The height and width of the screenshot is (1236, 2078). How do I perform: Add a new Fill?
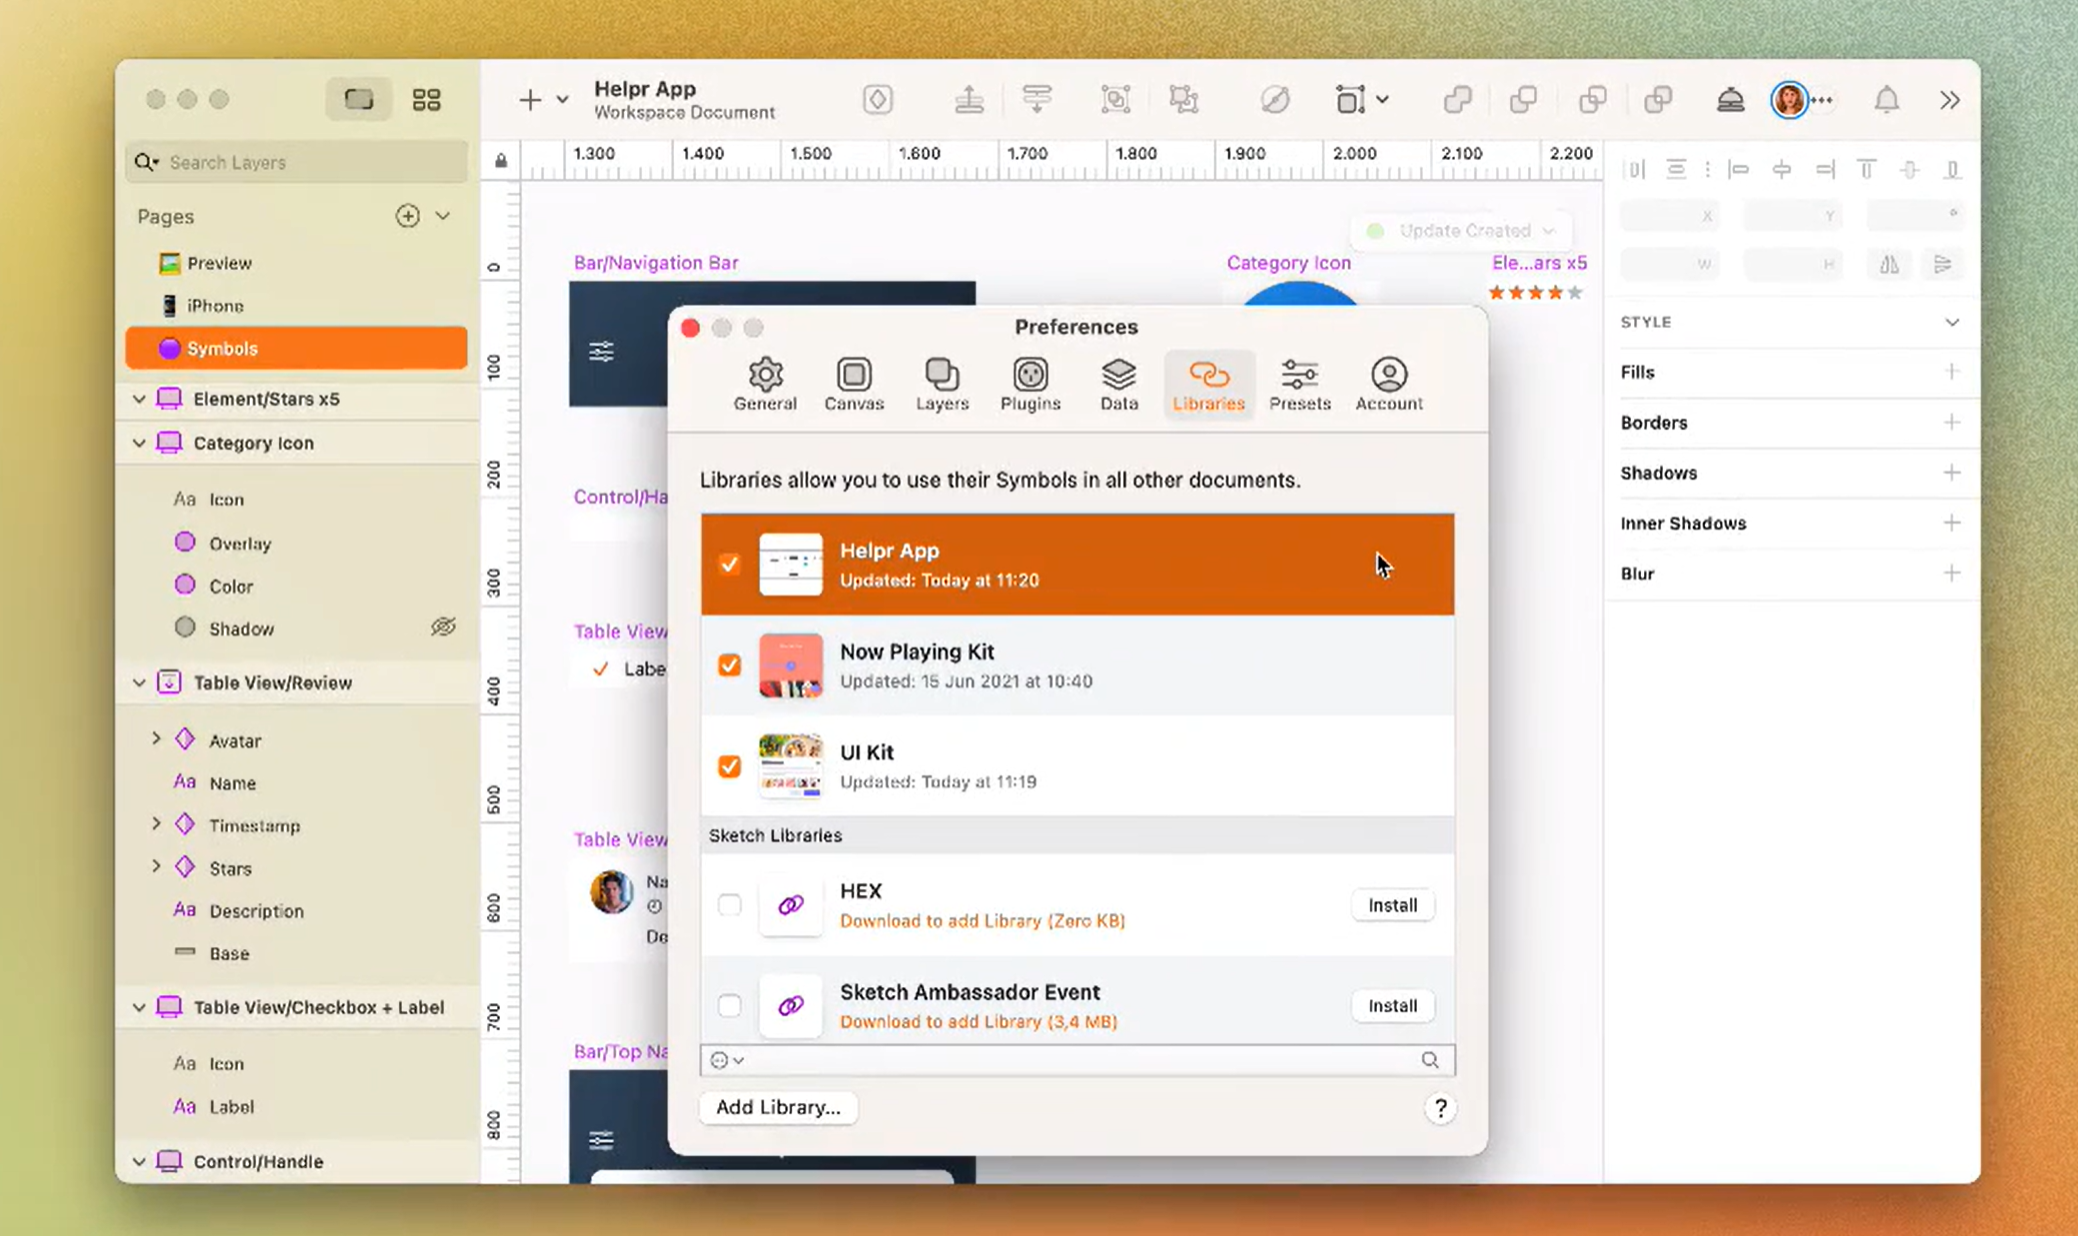coord(1951,372)
